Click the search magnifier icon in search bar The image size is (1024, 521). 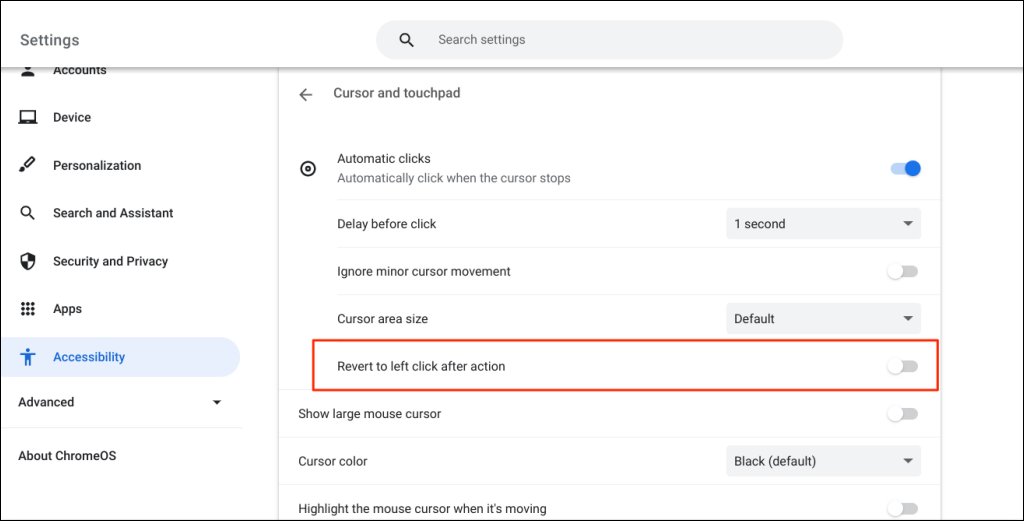(x=406, y=40)
